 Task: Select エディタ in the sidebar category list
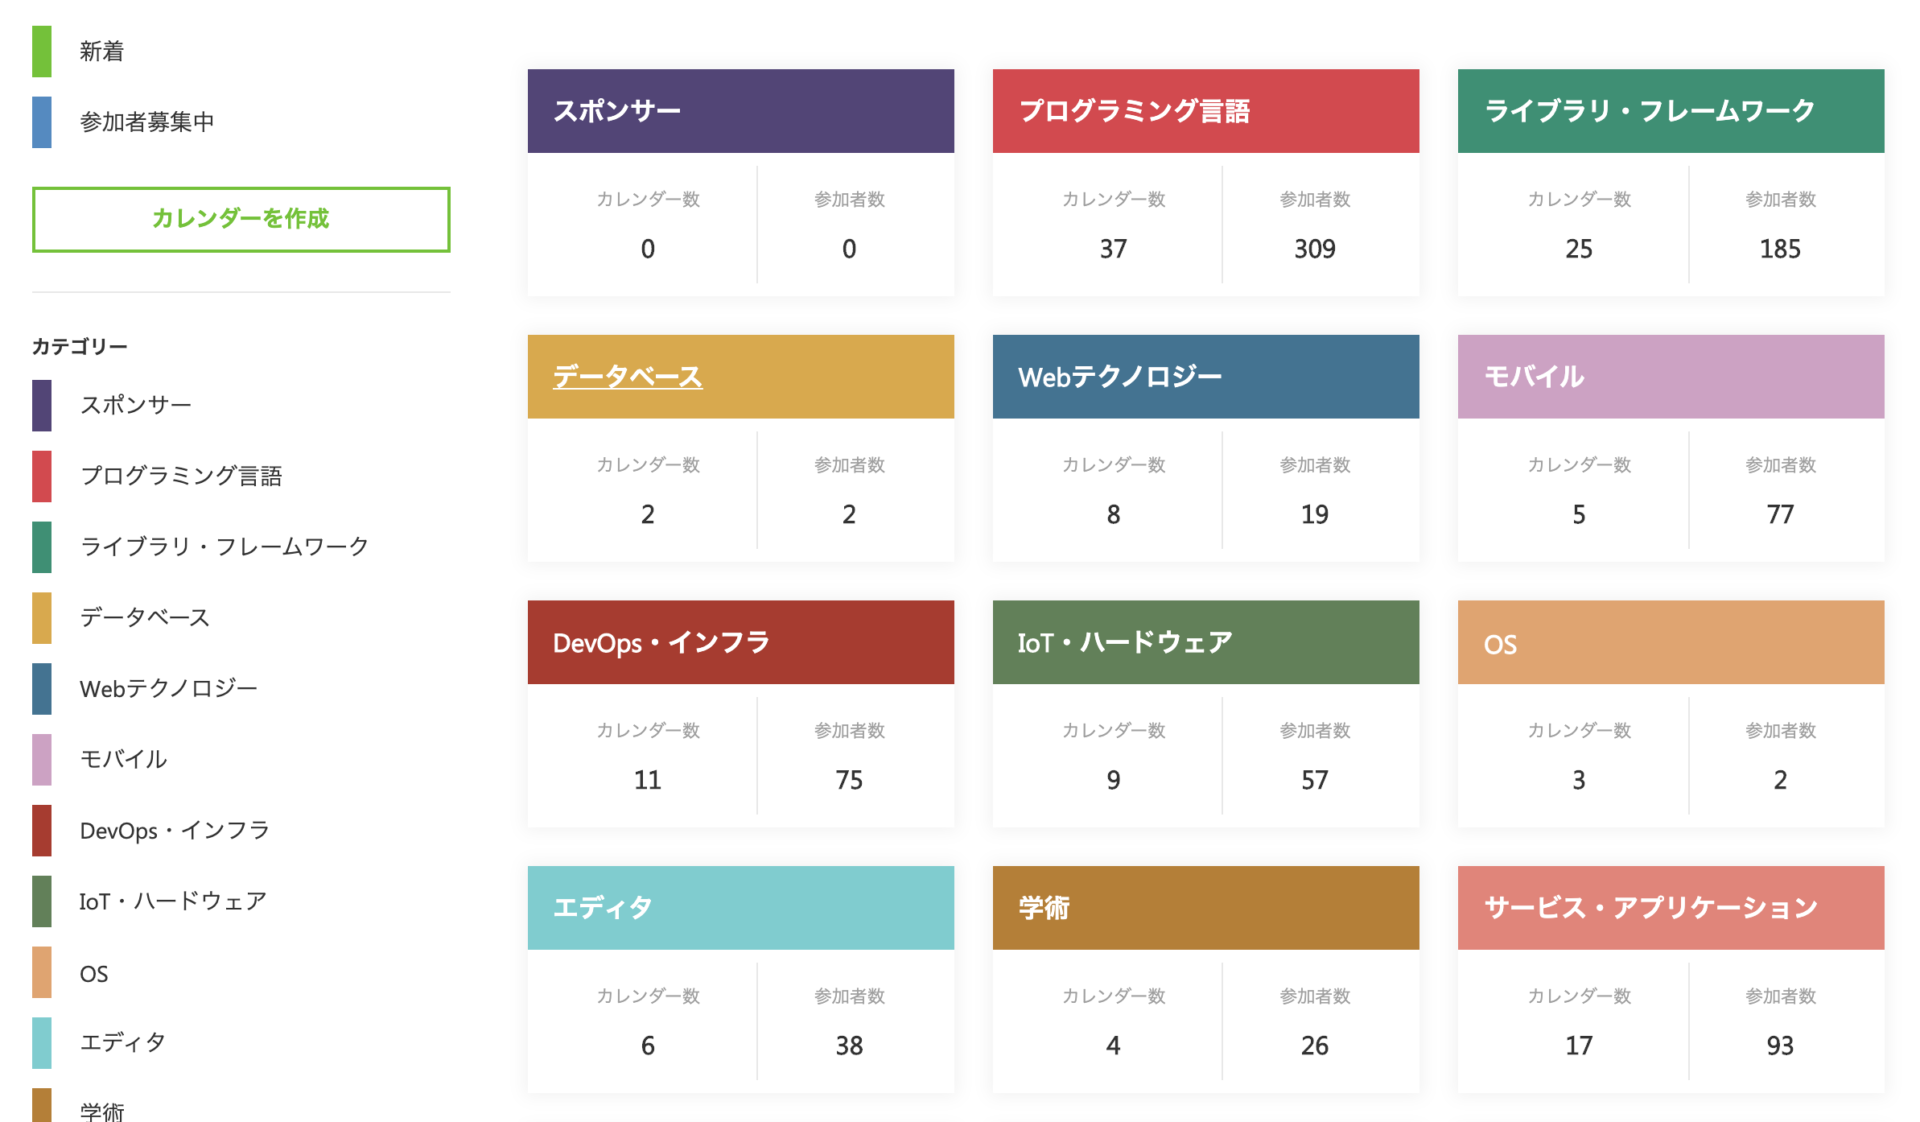pos(121,1042)
